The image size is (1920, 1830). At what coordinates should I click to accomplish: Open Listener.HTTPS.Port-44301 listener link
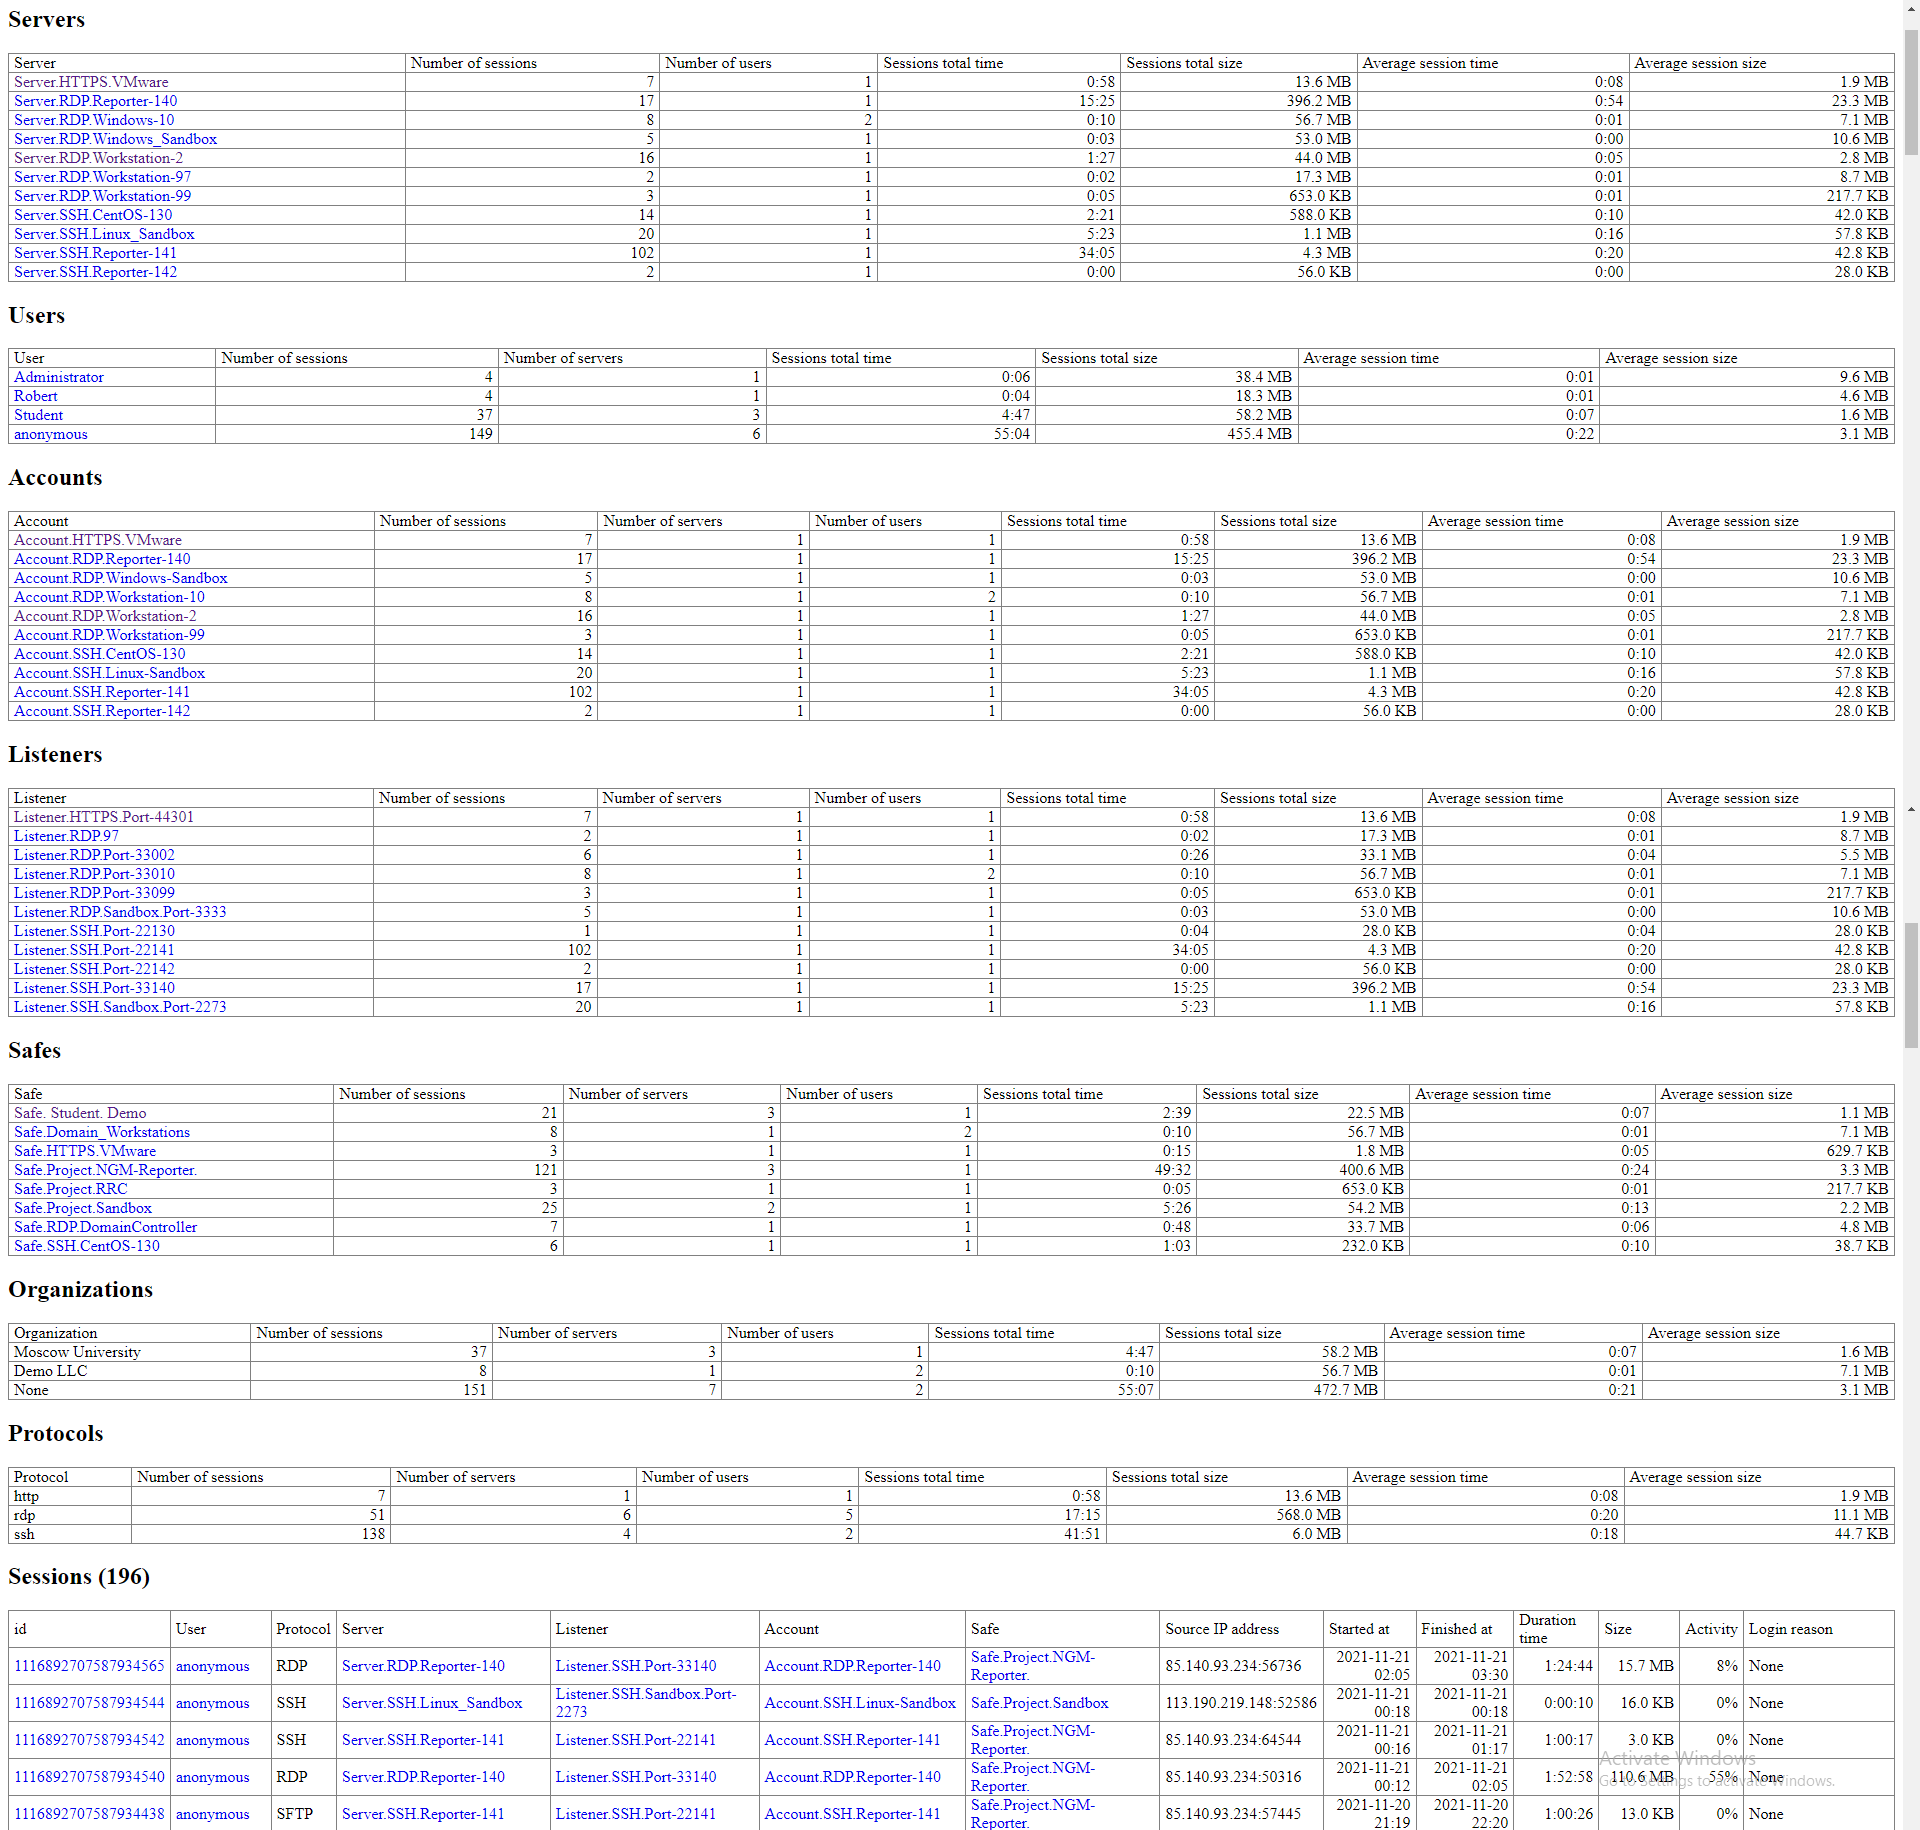click(104, 817)
